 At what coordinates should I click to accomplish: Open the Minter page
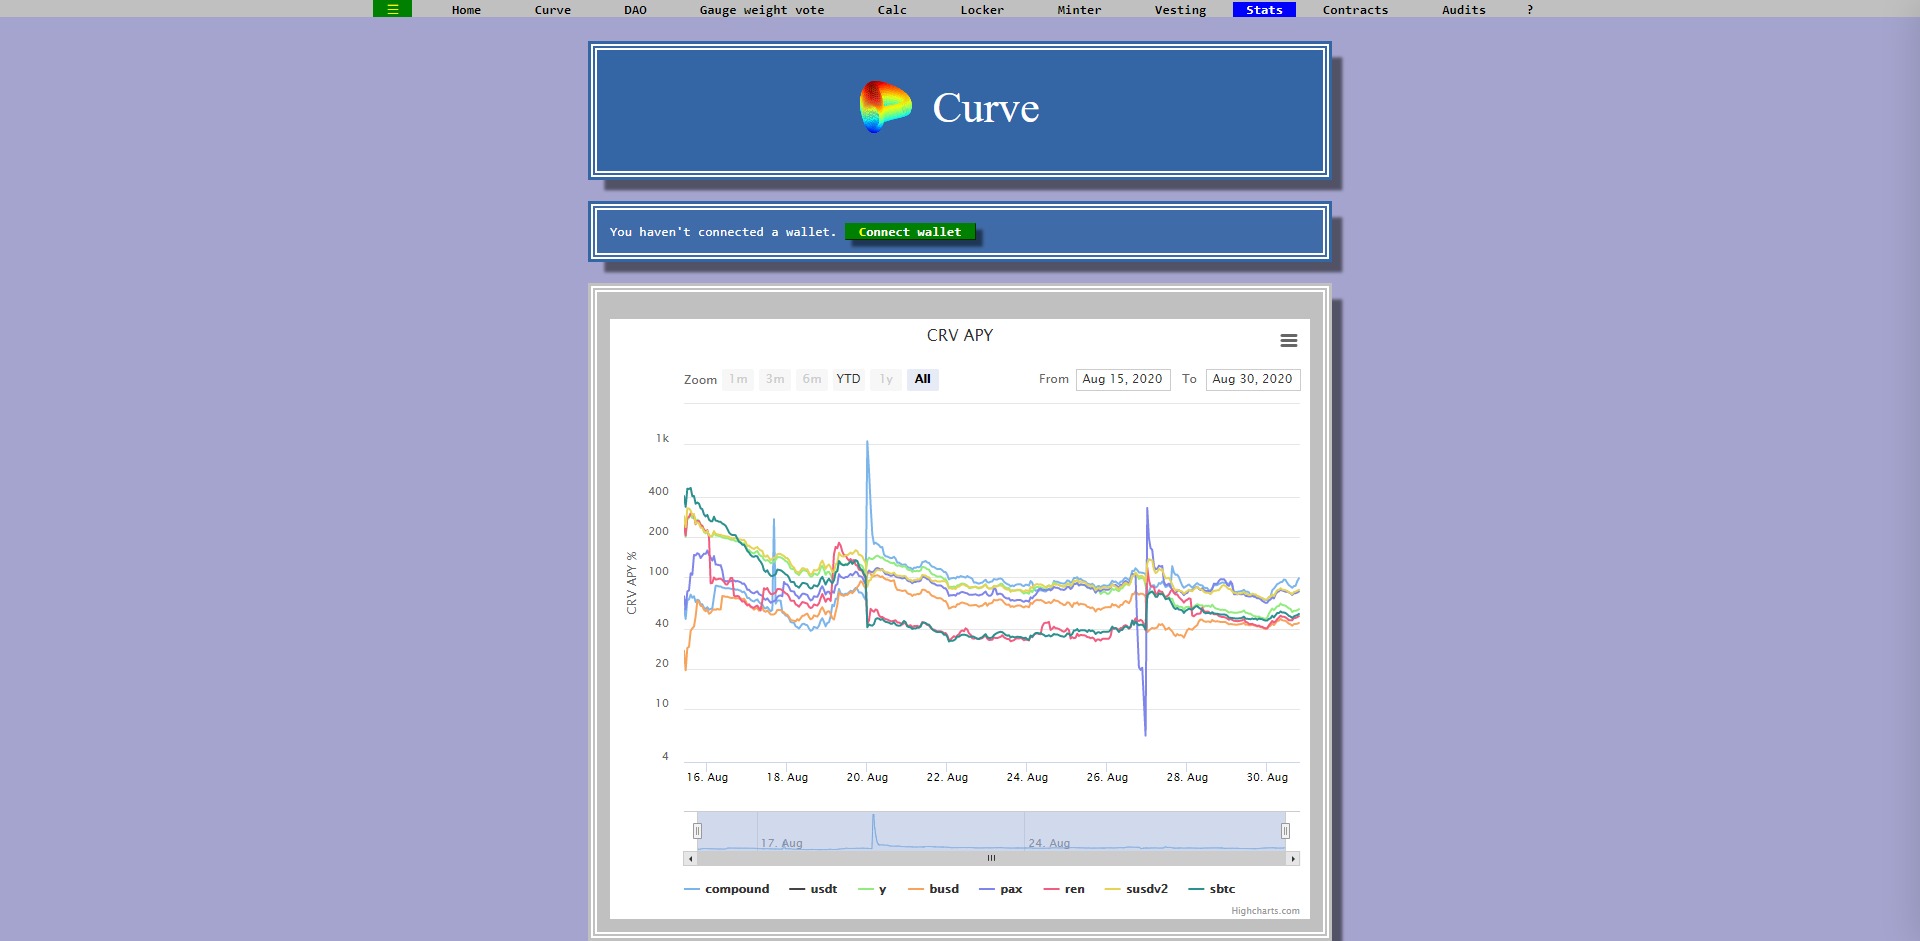(x=1079, y=10)
